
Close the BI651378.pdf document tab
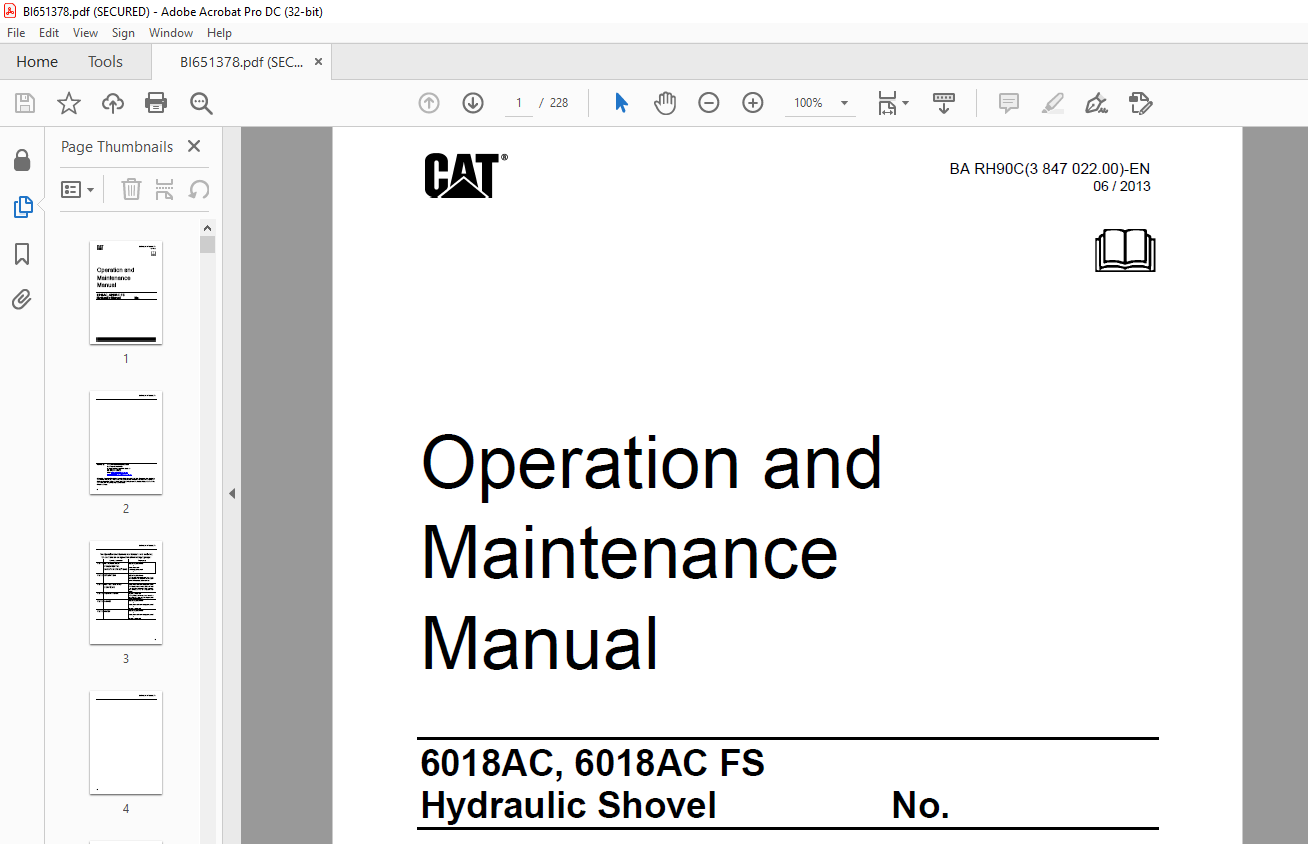point(318,62)
